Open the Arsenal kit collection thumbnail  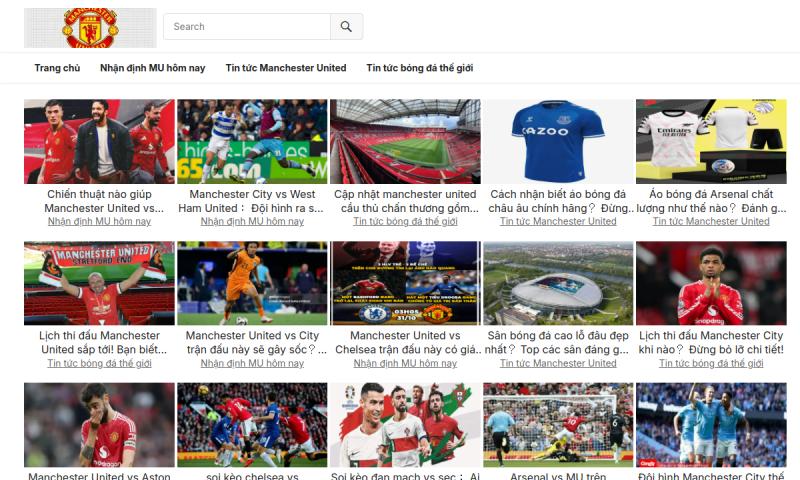[711, 141]
